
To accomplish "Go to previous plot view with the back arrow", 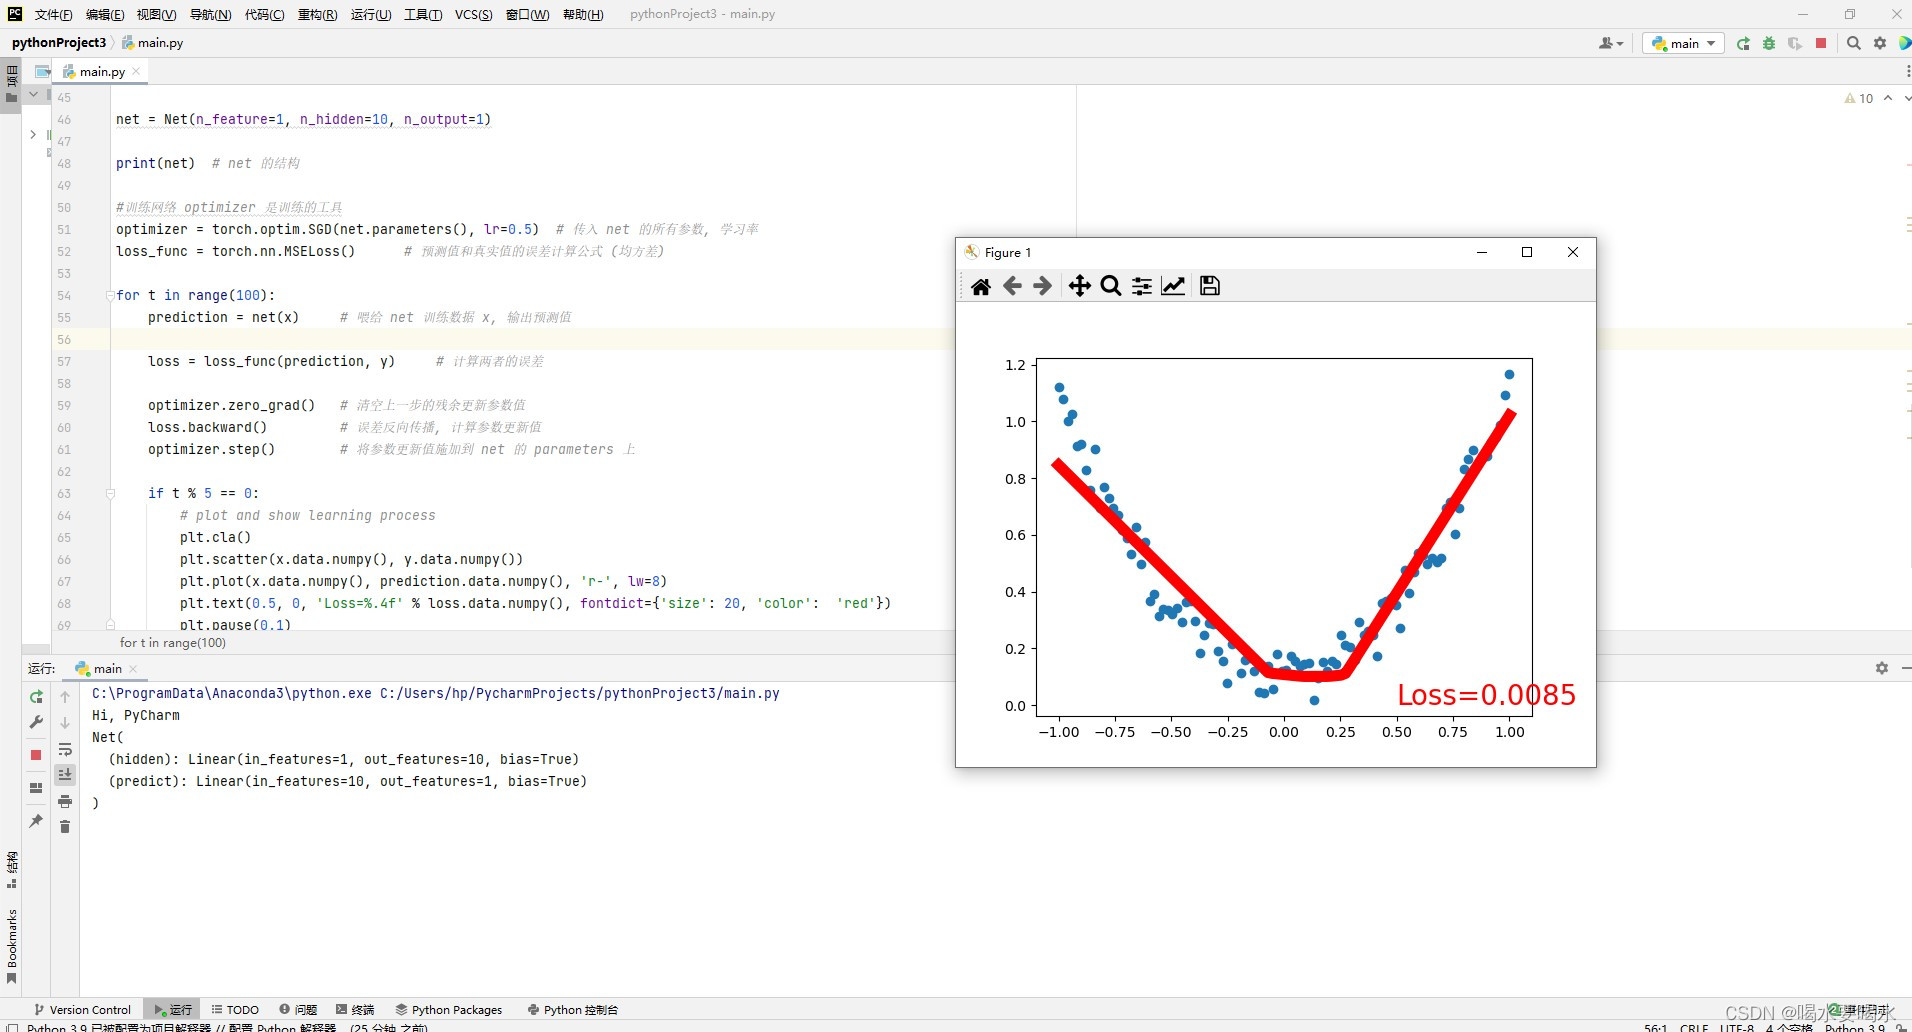I will coord(1013,286).
